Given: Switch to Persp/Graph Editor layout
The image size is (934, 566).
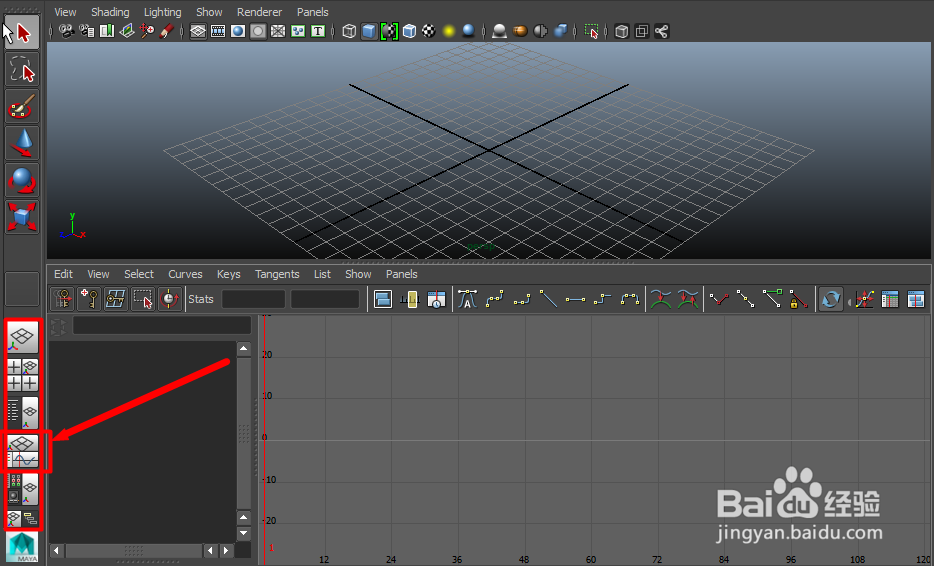Looking at the screenshot, I should coord(23,451).
